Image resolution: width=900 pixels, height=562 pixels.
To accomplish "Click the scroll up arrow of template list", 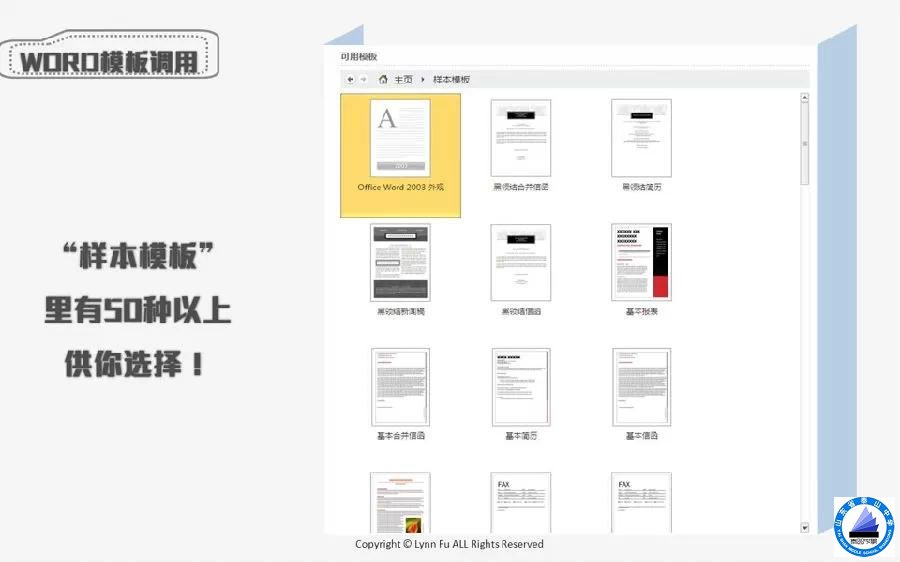I will [x=805, y=98].
